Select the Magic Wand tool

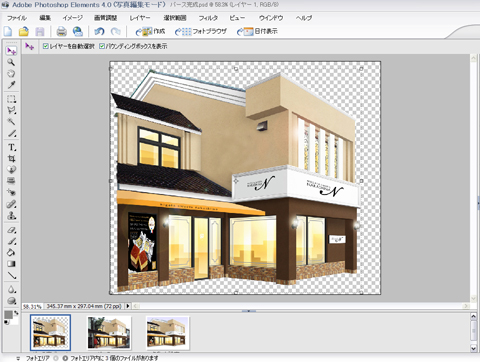click(x=11, y=122)
